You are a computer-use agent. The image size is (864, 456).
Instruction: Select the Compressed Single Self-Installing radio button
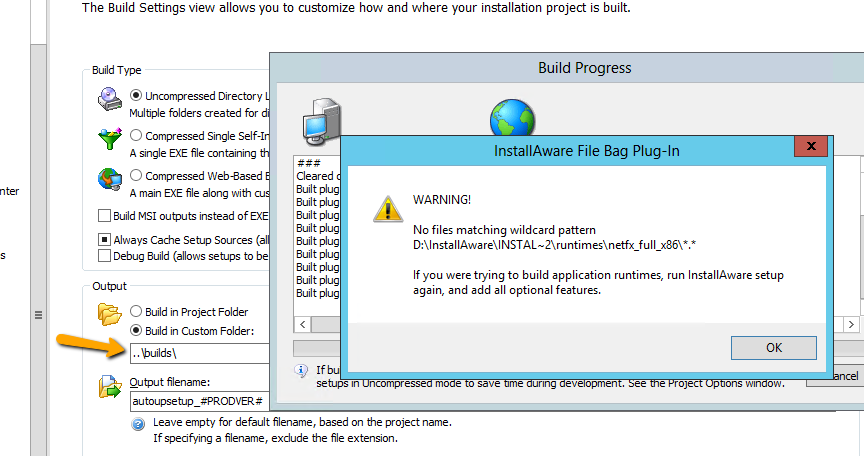(x=136, y=135)
